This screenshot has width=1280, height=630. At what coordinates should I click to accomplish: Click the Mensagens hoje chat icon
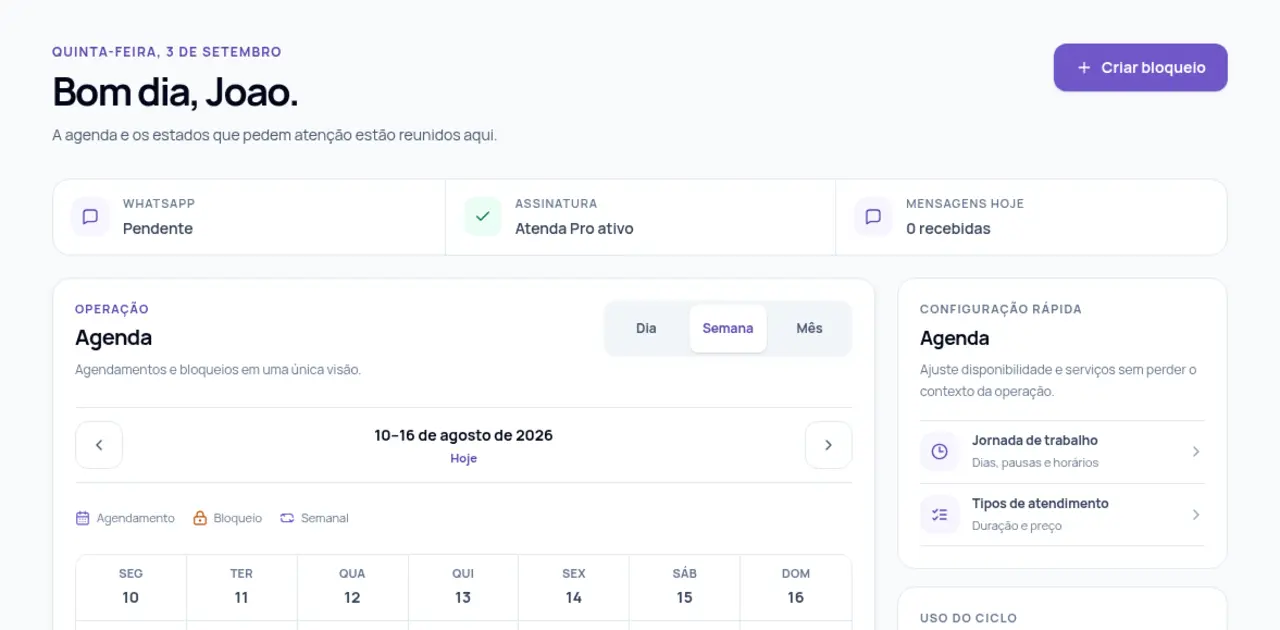tap(873, 216)
